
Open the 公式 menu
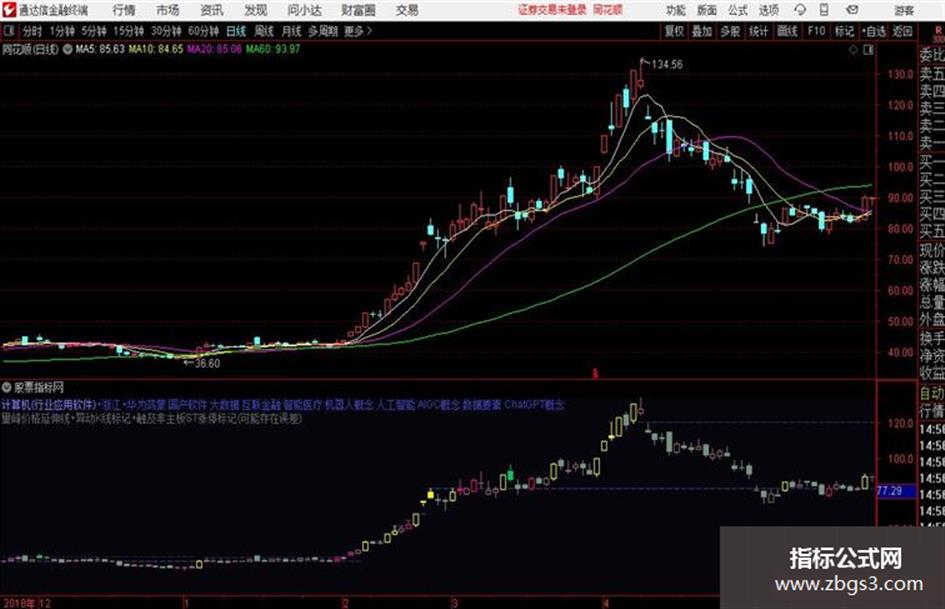coord(737,10)
